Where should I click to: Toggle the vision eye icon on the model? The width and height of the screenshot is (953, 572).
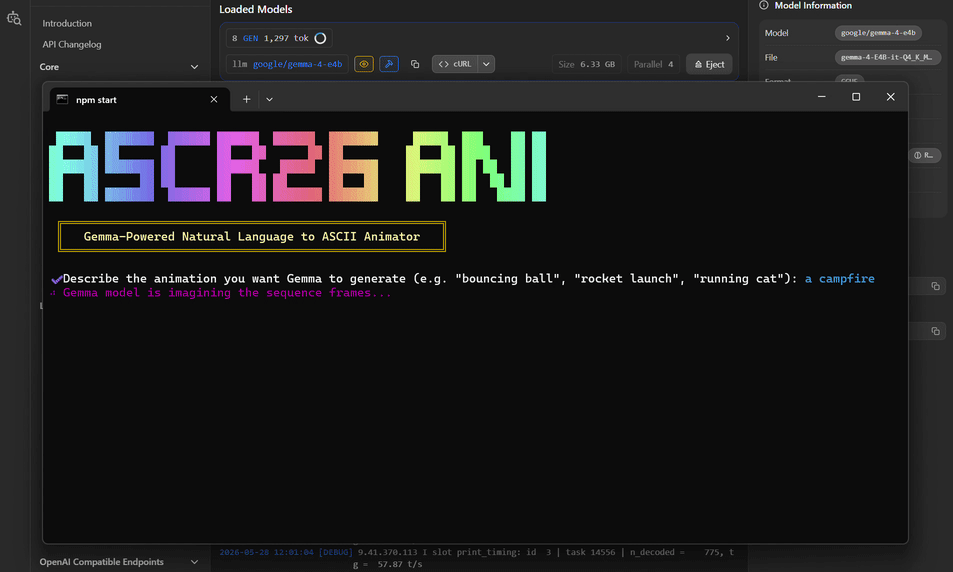coord(364,64)
